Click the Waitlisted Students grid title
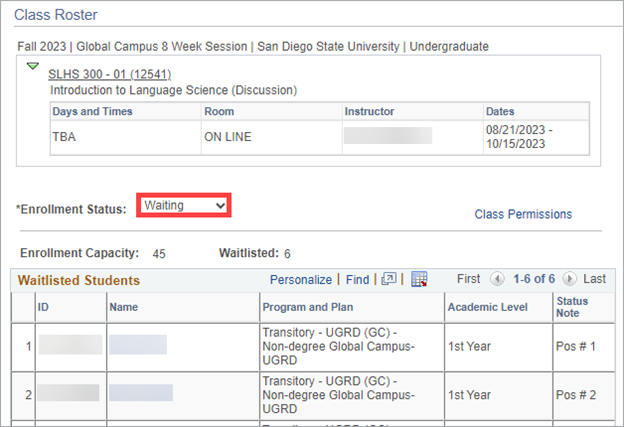 [x=79, y=280]
